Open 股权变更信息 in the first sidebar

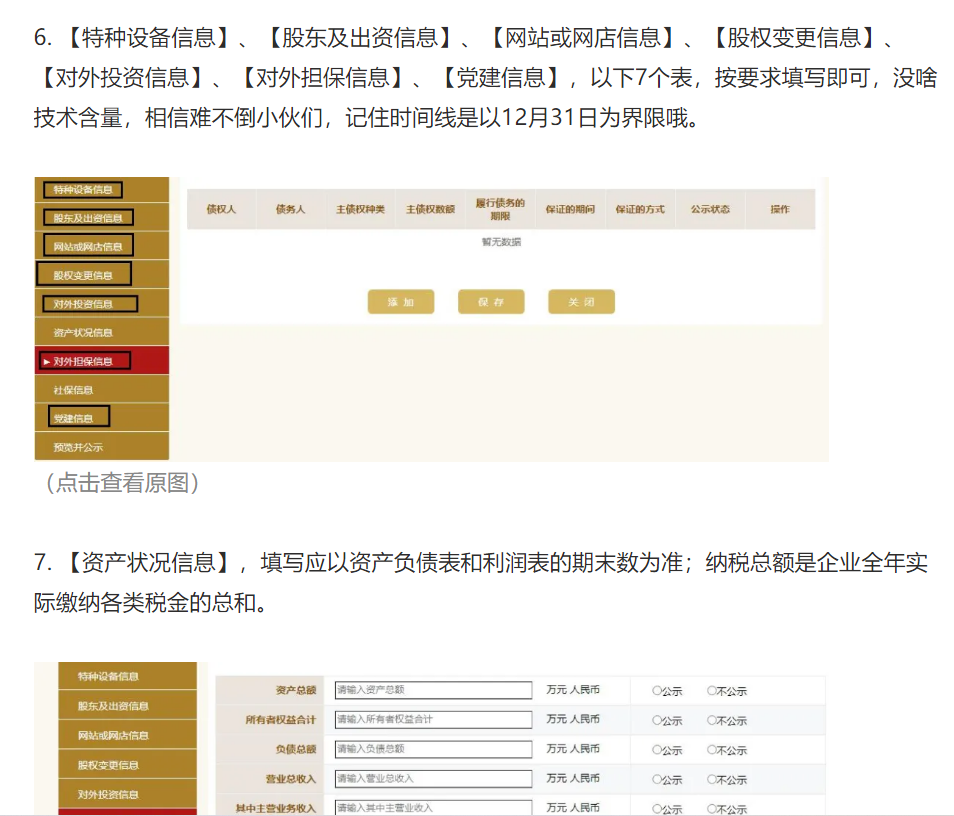coord(102,275)
